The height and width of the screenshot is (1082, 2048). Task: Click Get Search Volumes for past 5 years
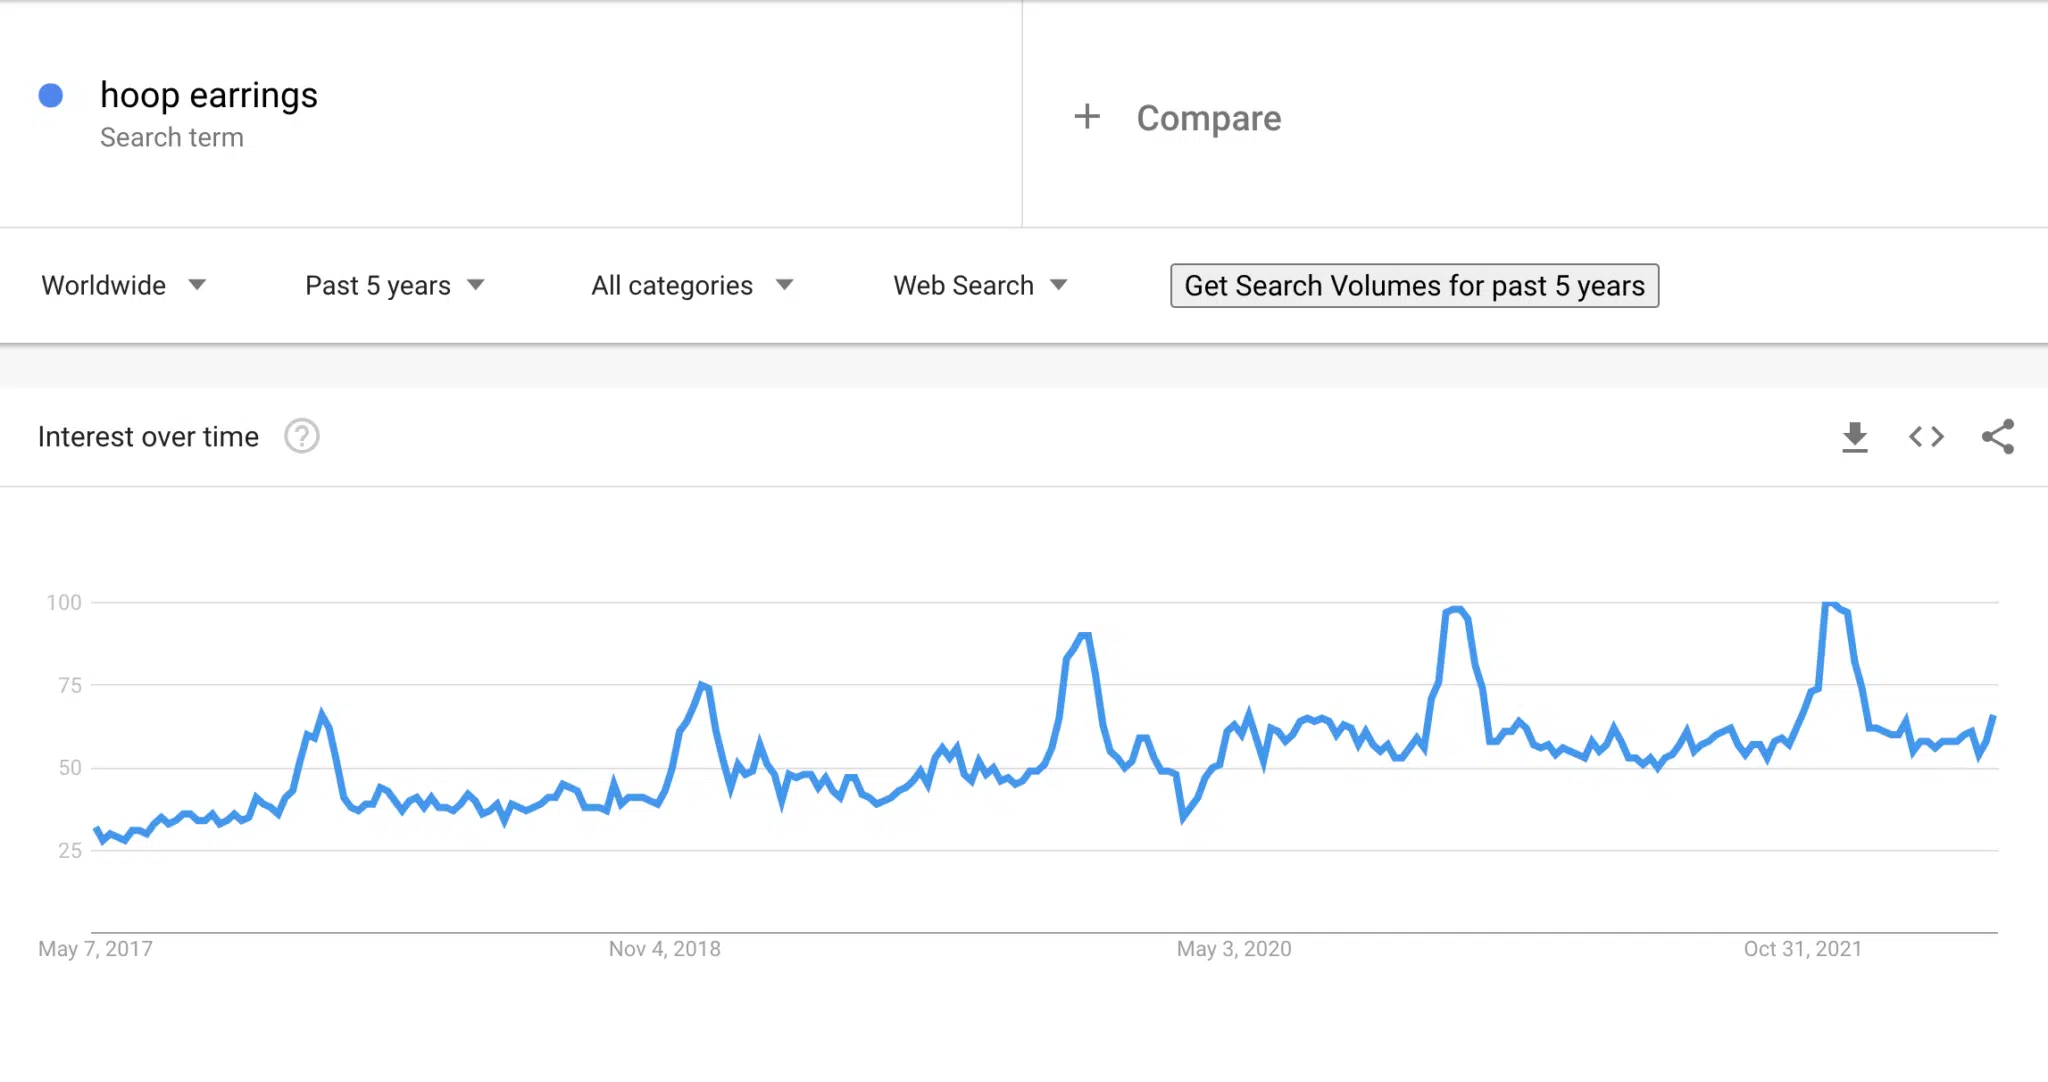point(1414,286)
